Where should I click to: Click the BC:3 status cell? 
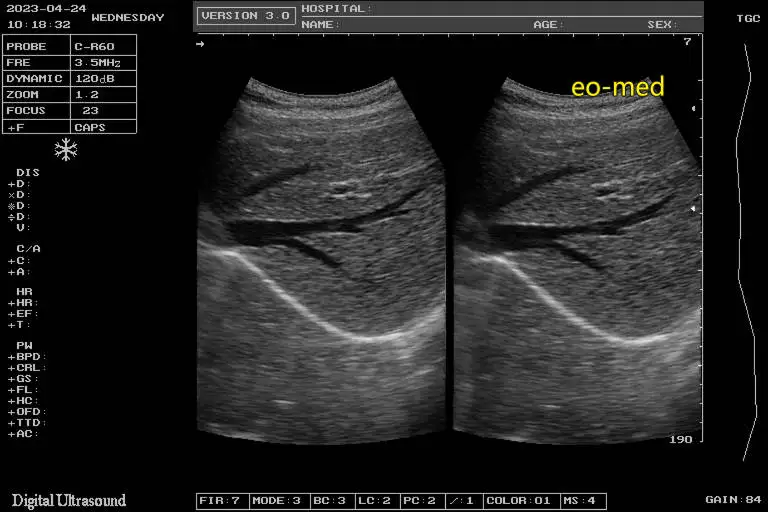click(x=332, y=501)
